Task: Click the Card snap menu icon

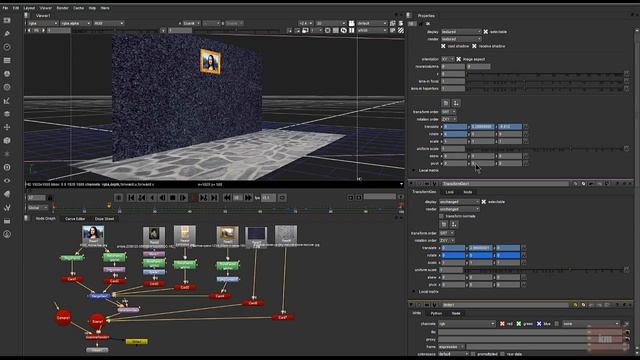Action: [456, 103]
